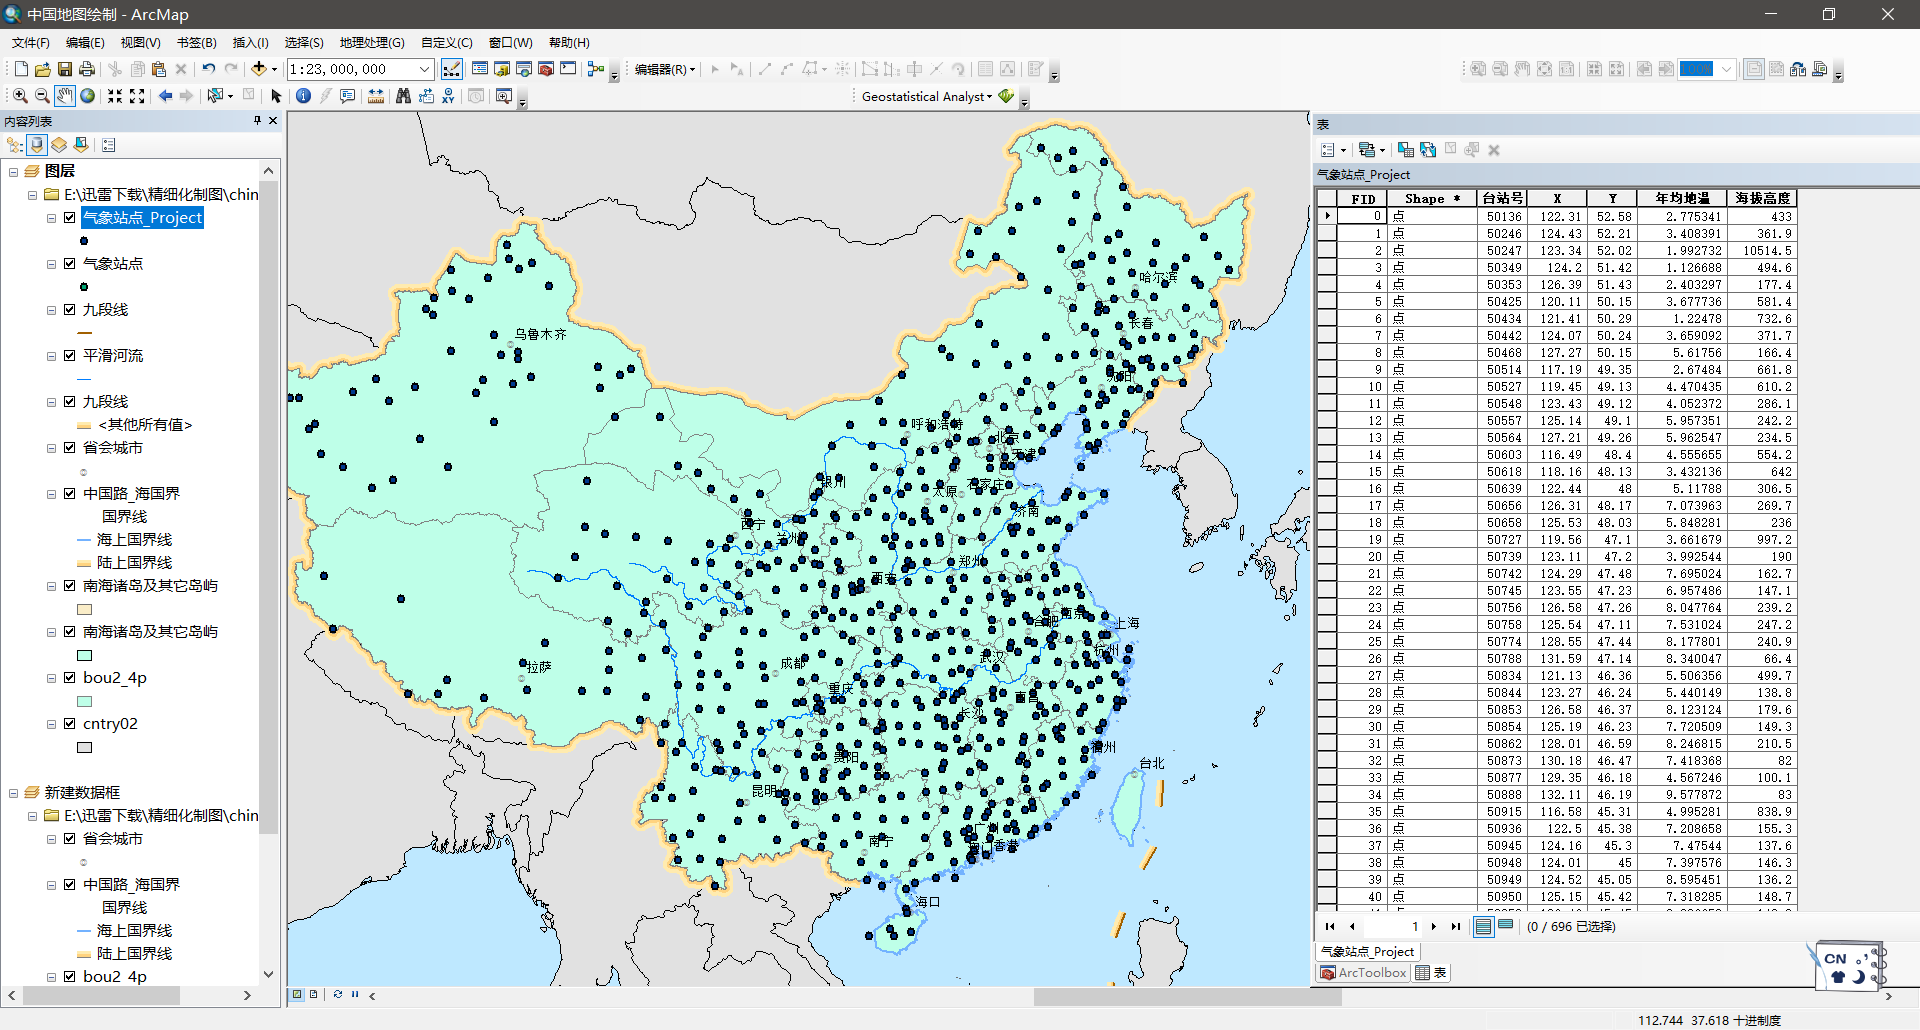Jump to the last table record
This screenshot has height=1030, width=1920.
pyautogui.click(x=1456, y=926)
